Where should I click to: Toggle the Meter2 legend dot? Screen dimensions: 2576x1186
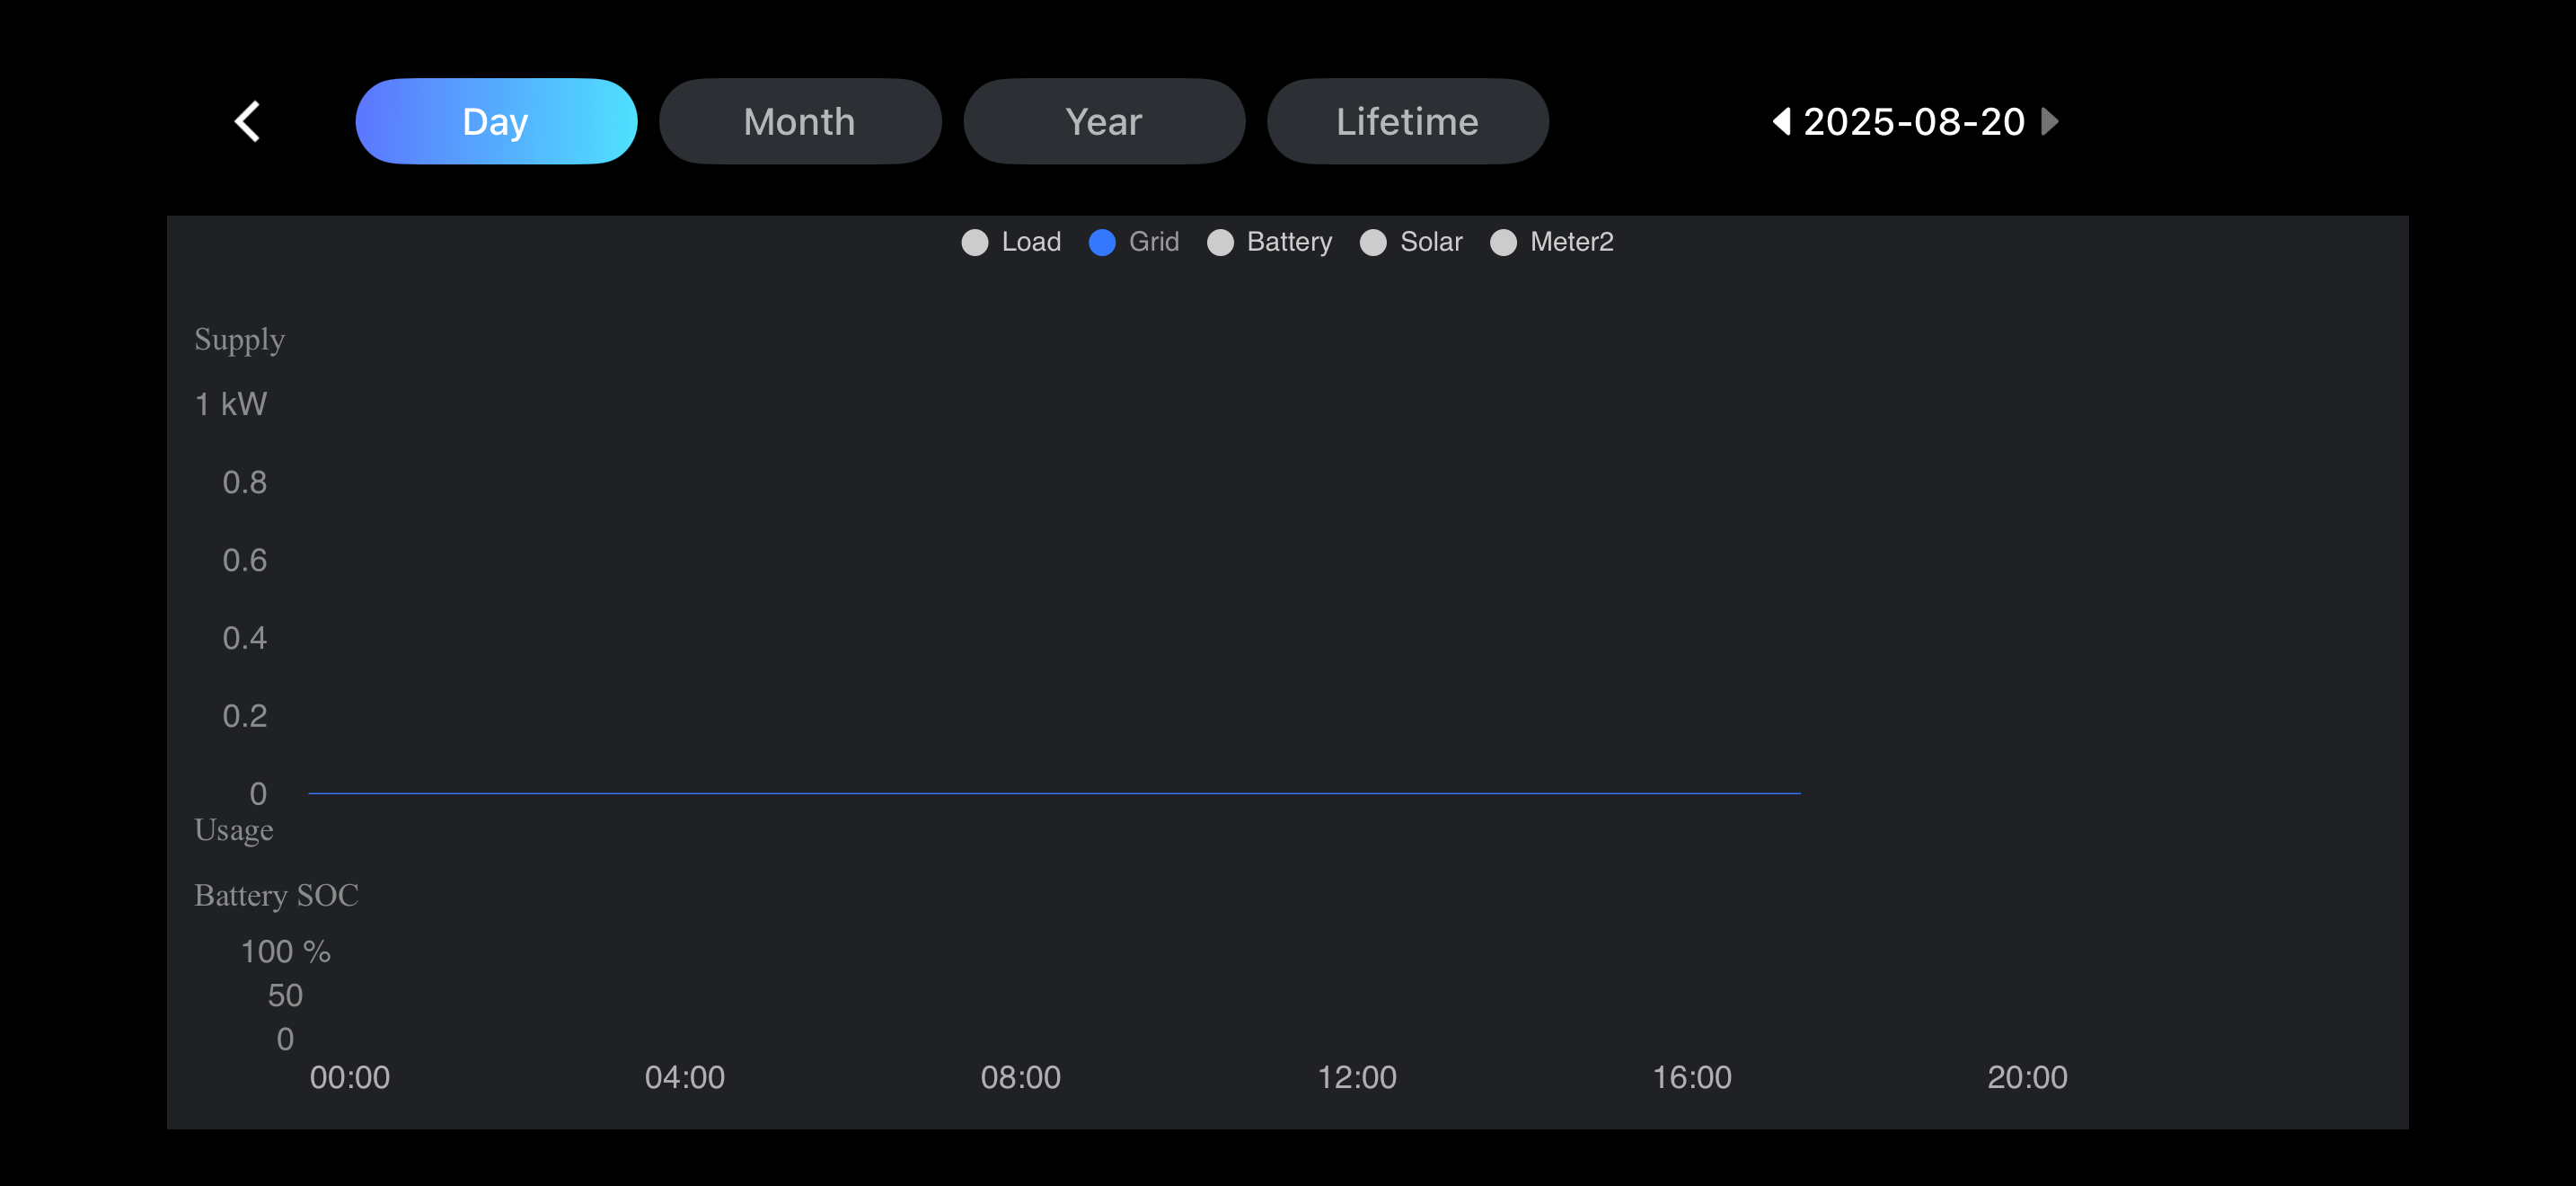point(1502,242)
